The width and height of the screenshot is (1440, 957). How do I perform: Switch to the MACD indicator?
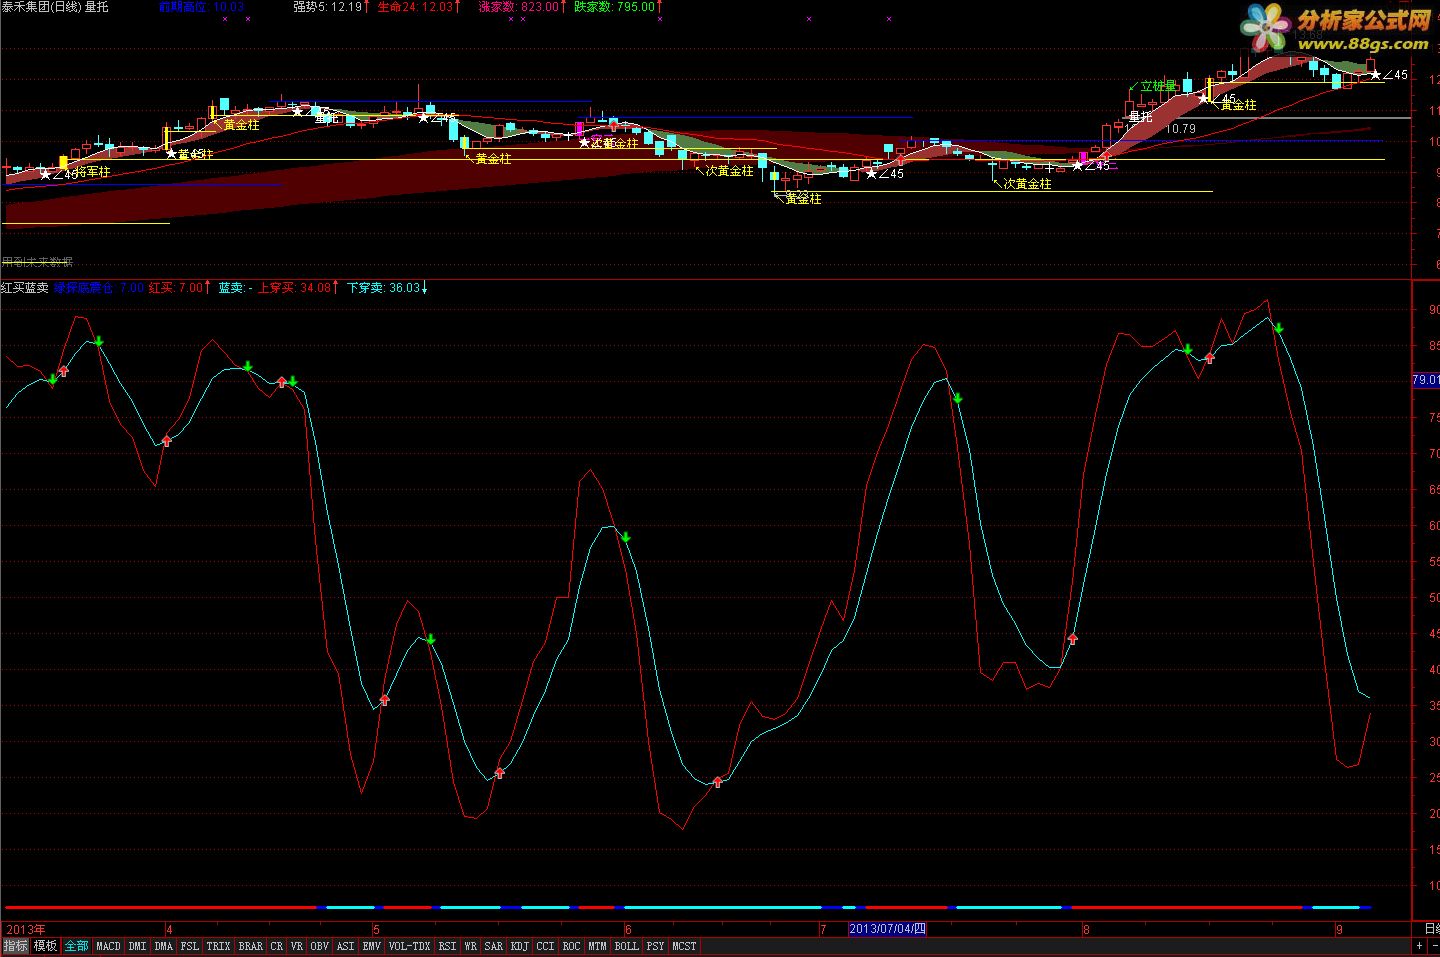pyautogui.click(x=108, y=946)
